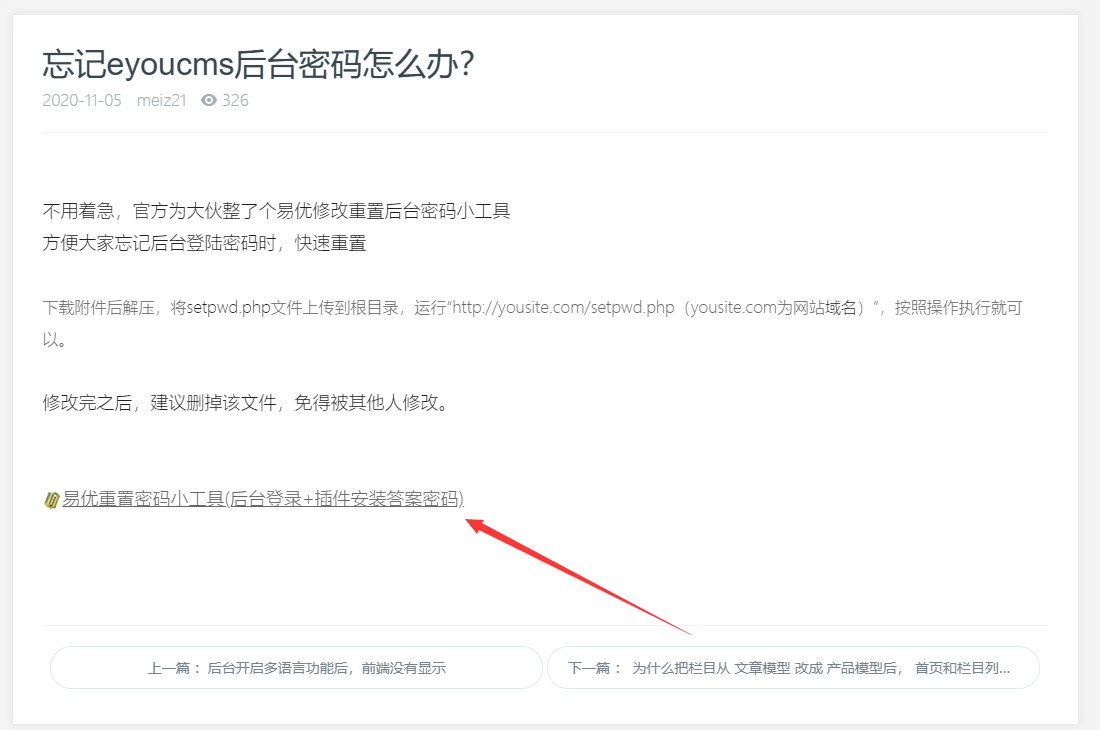Go to previous article 后台开启多语言功能后
This screenshot has width=1100, height=730.
[296, 668]
